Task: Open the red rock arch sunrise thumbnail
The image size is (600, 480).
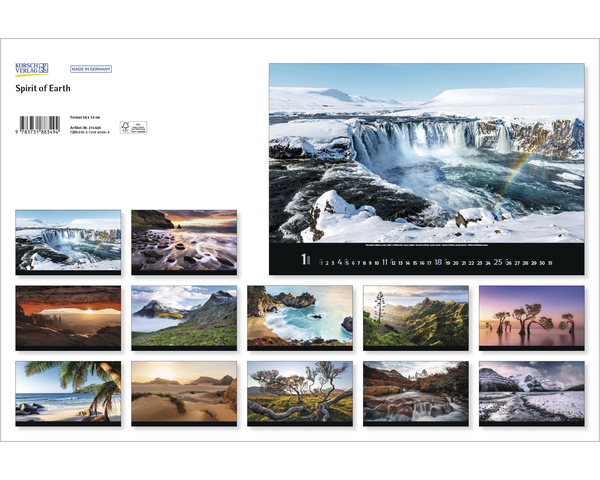Action: 68,317
